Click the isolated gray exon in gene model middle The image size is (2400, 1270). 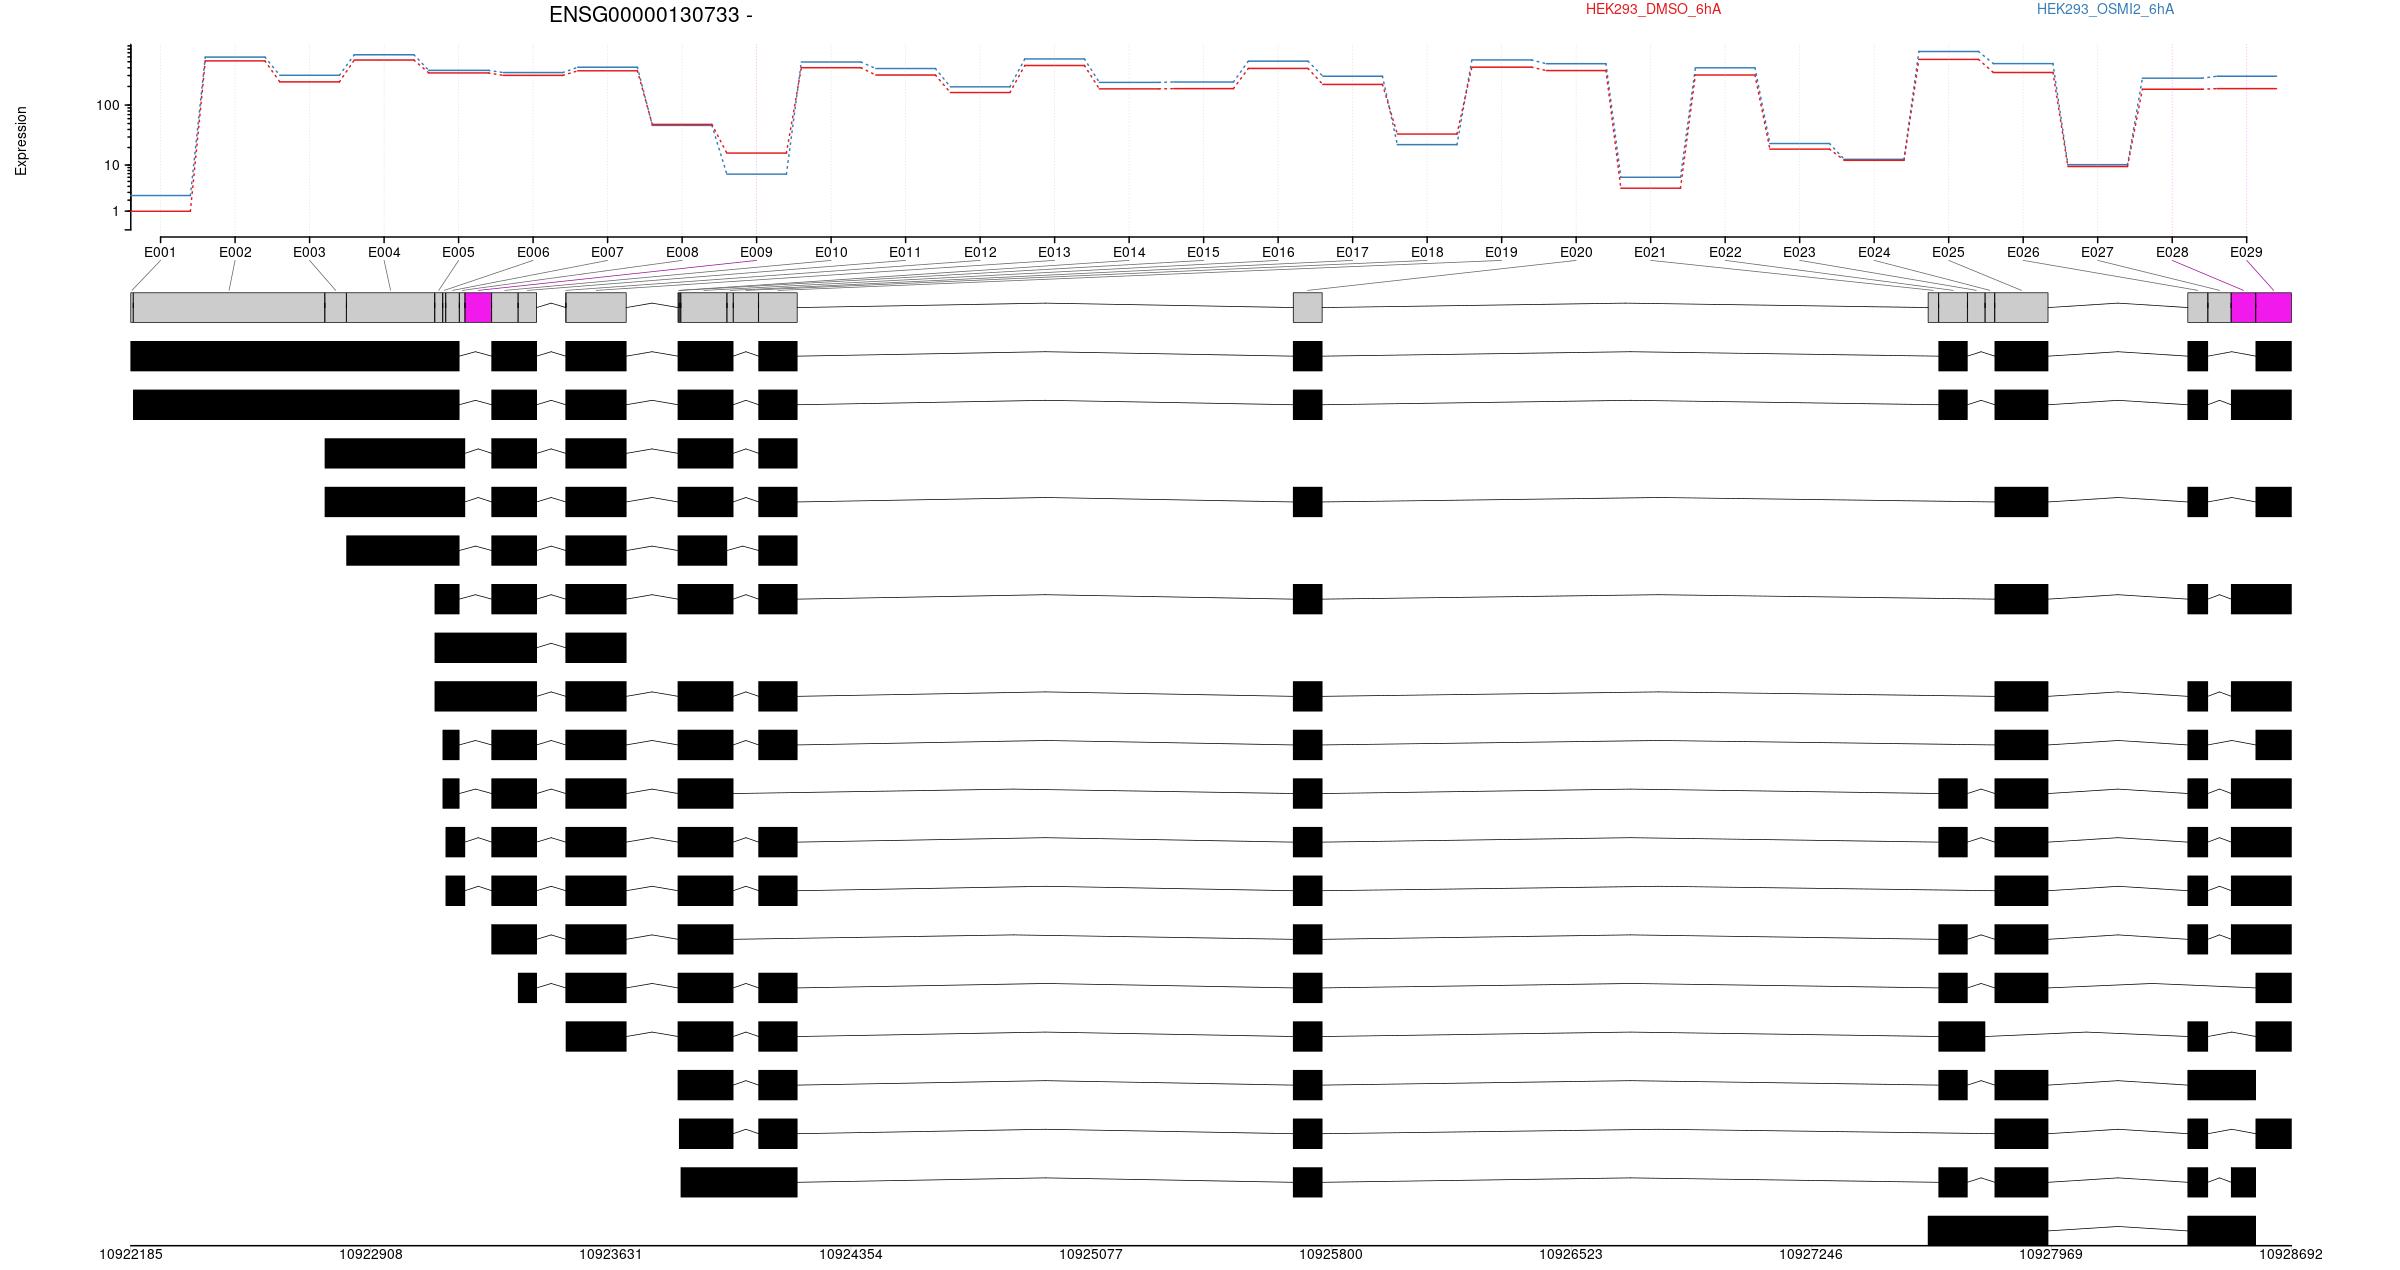tap(1308, 308)
